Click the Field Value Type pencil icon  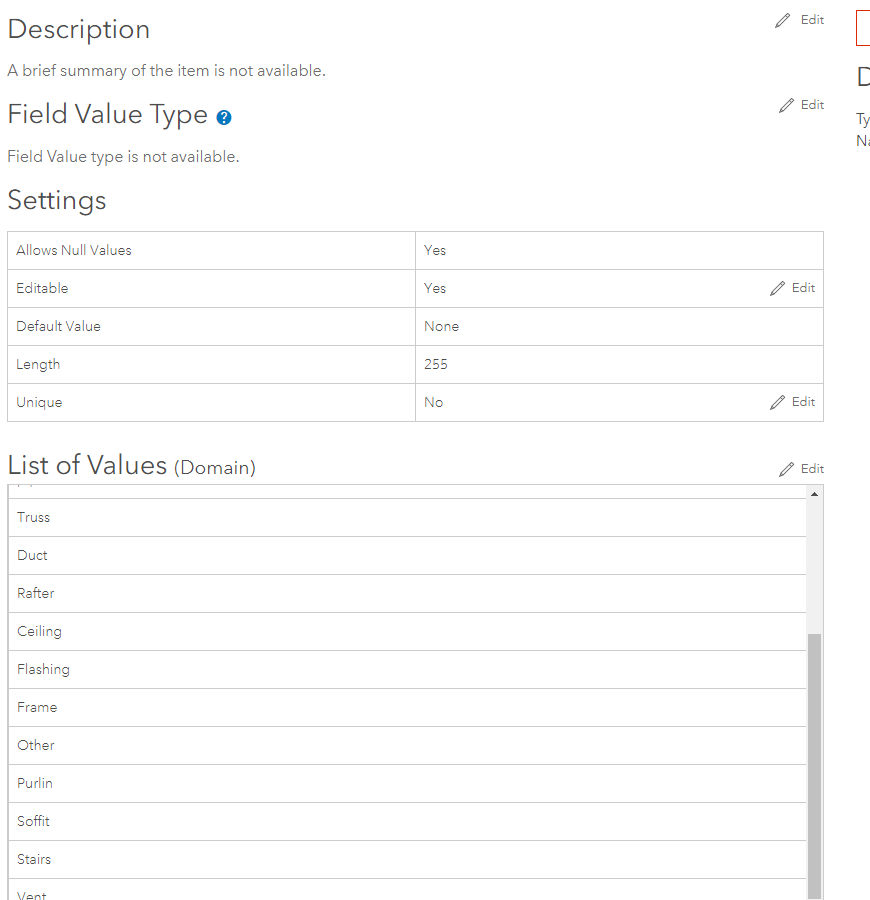click(787, 105)
